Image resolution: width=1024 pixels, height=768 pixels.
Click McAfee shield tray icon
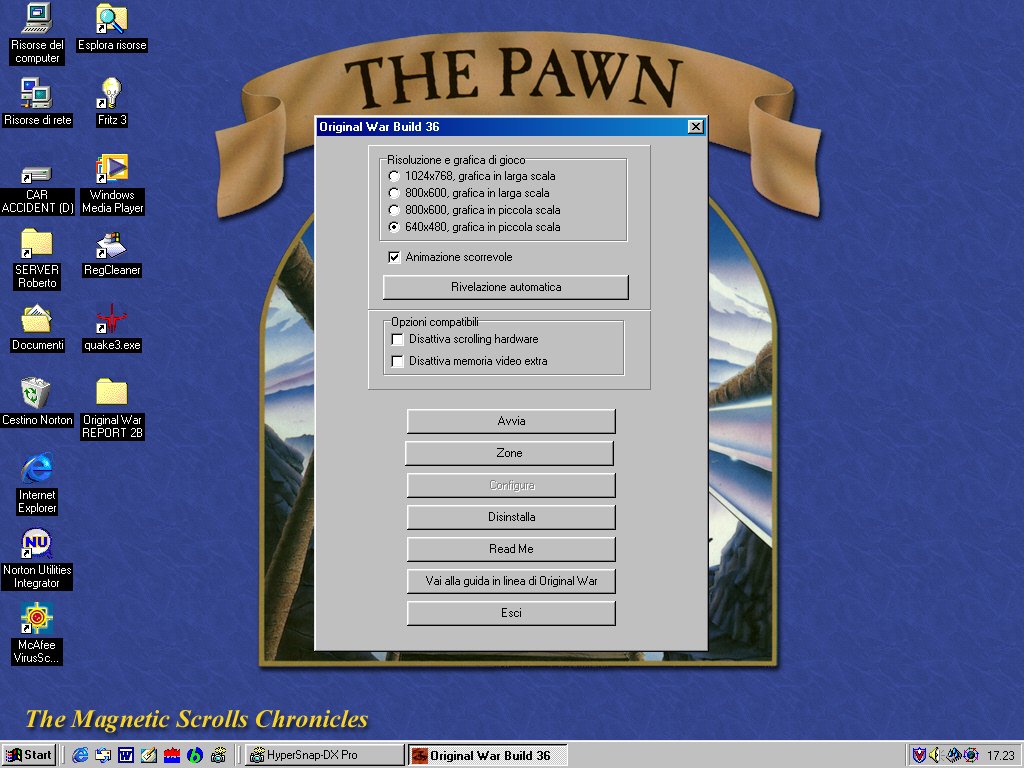pyautogui.click(x=920, y=755)
